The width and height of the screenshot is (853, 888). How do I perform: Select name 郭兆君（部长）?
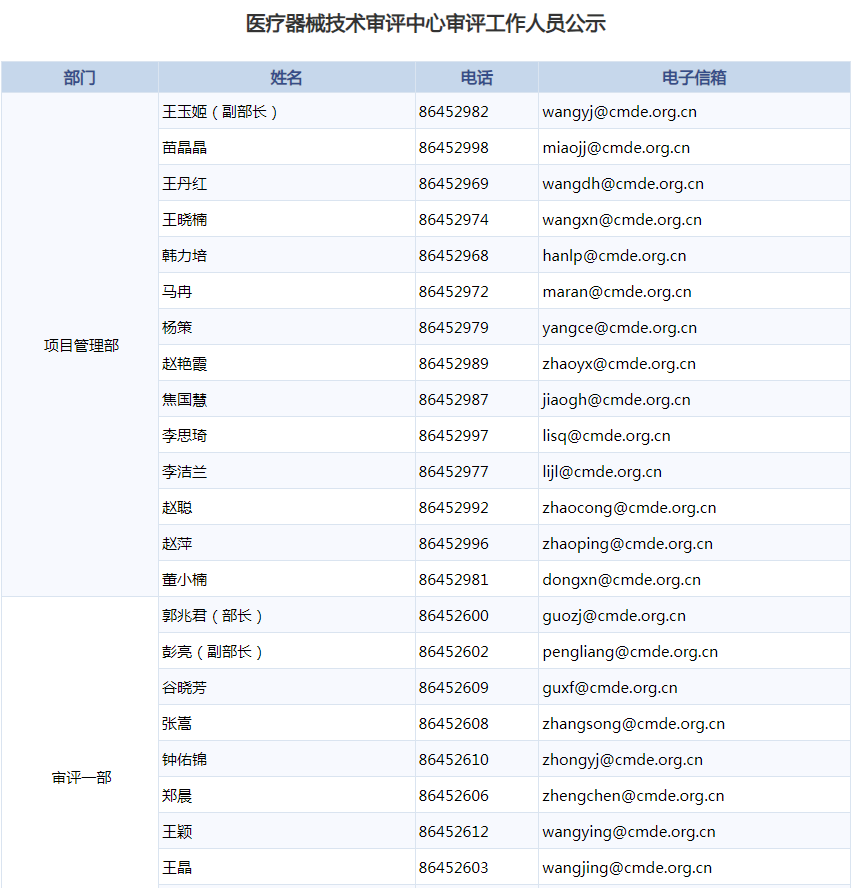[212, 616]
